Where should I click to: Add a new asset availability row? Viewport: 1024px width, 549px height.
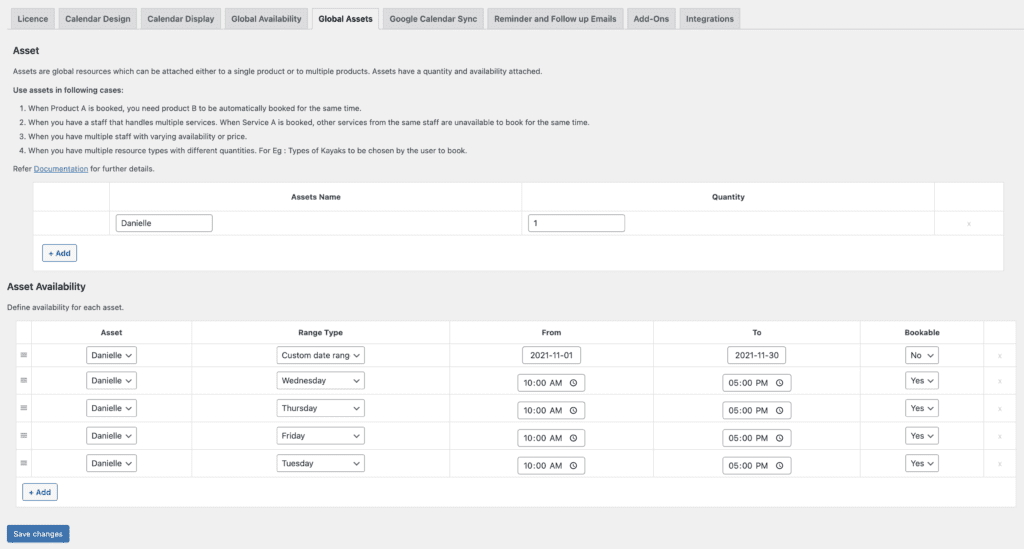click(40, 492)
